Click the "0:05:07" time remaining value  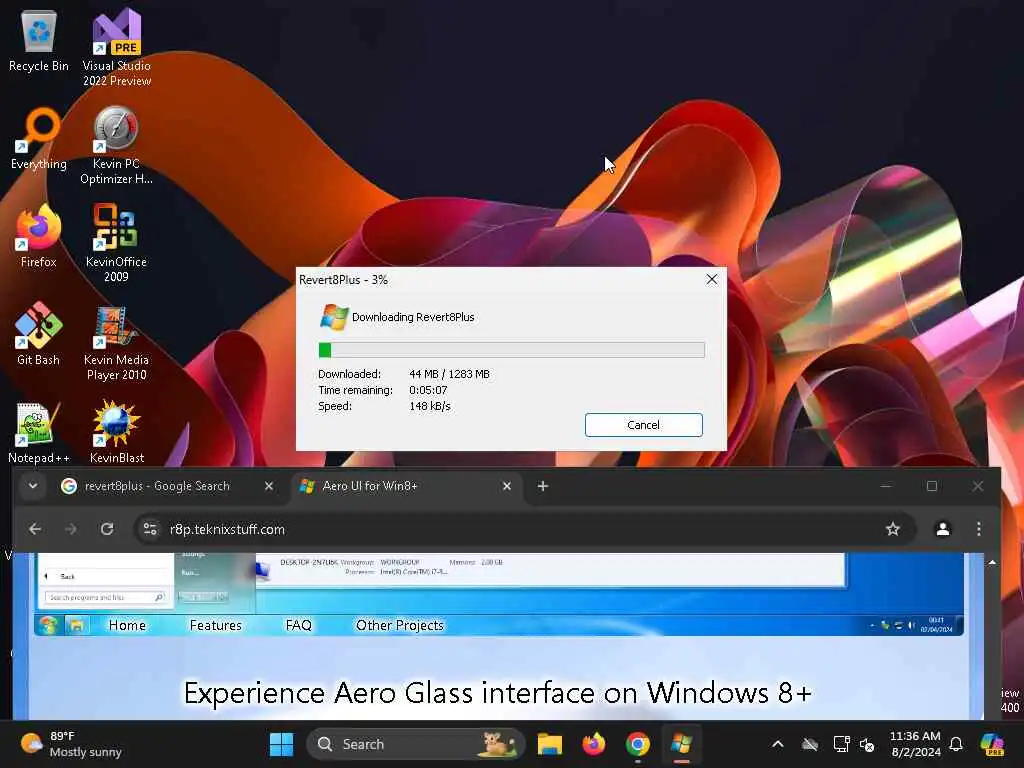click(x=428, y=390)
